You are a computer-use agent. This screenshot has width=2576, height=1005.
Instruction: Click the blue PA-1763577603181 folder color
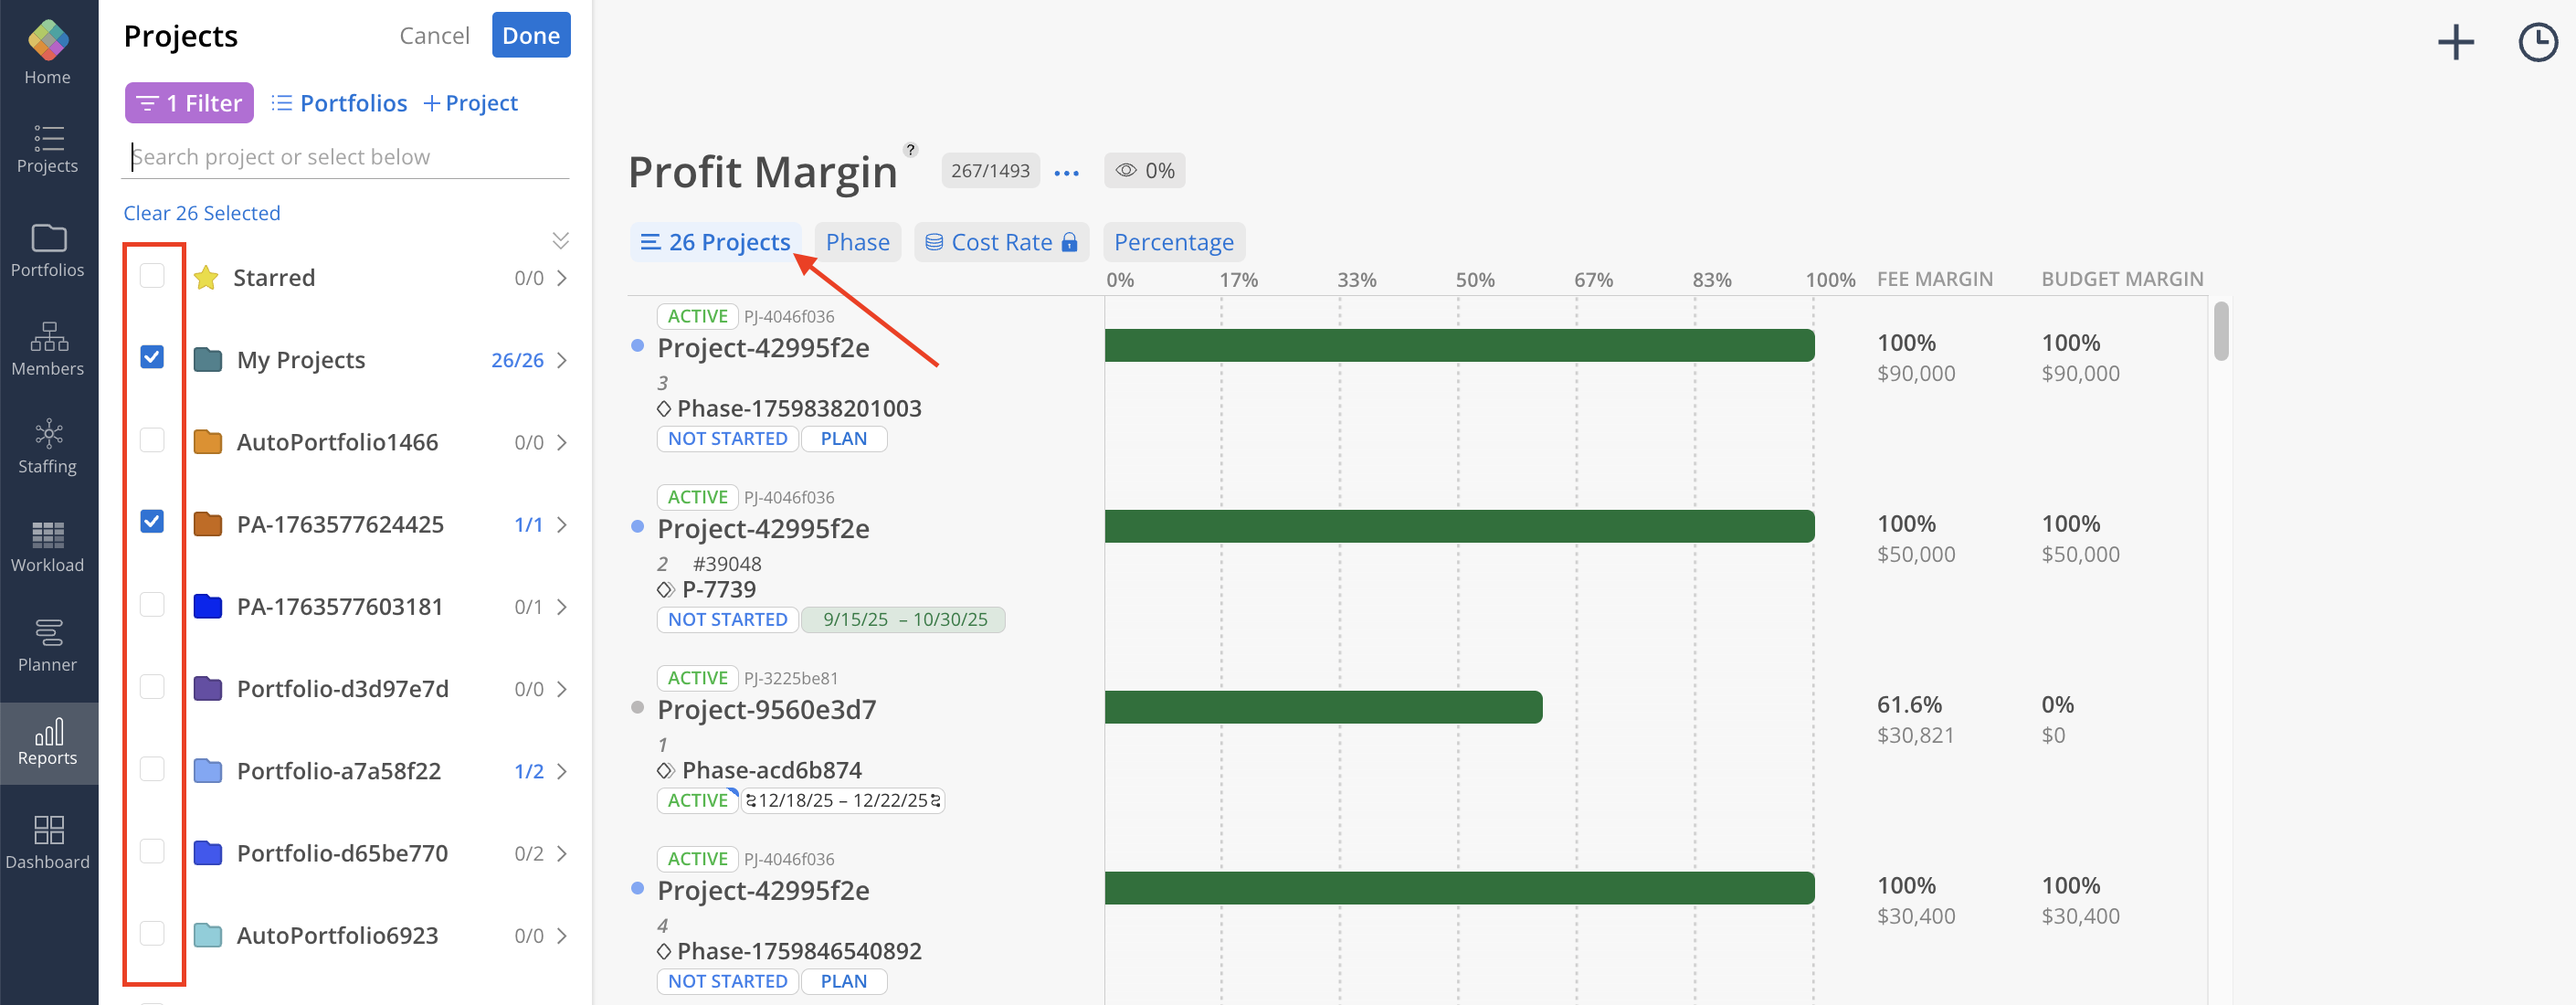tap(208, 606)
